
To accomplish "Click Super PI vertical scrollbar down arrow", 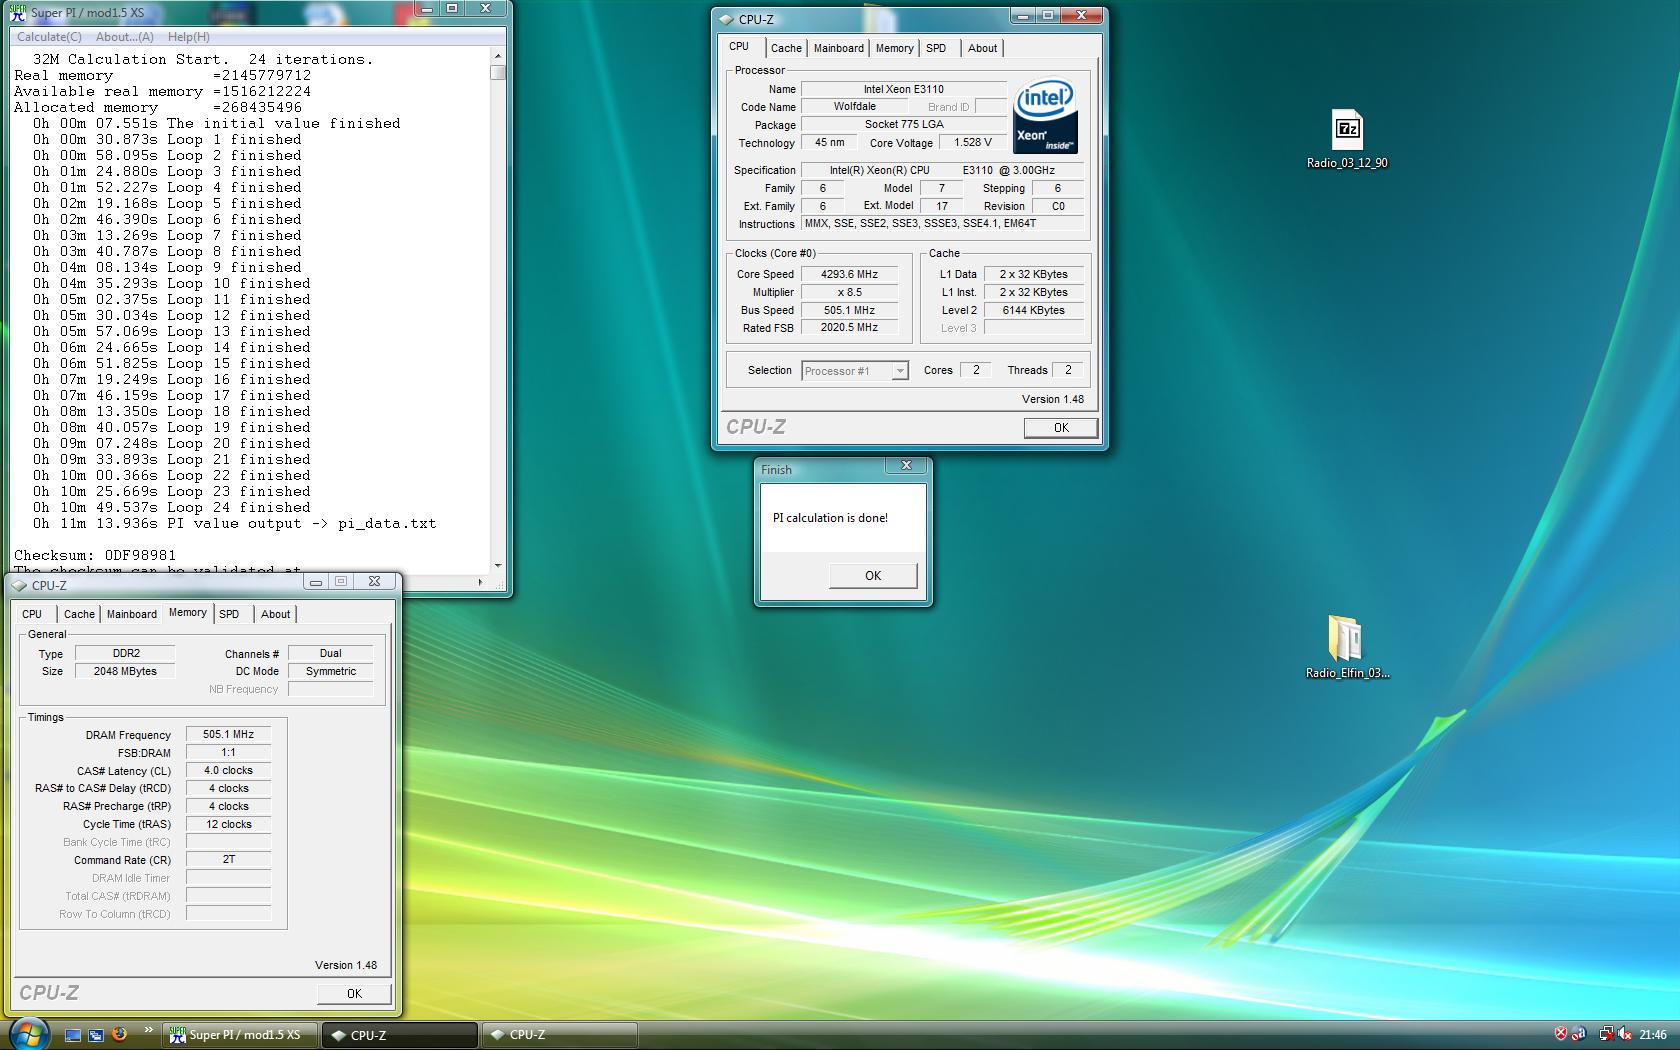I will click(x=498, y=565).
